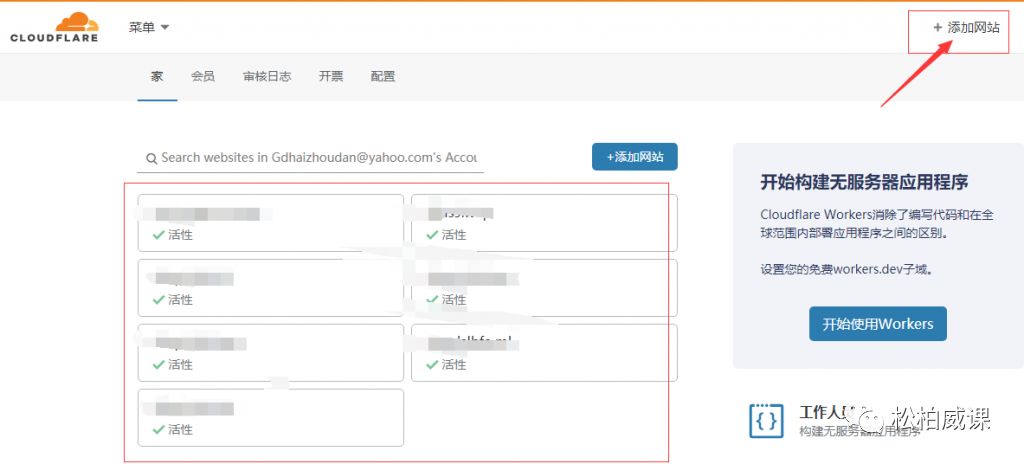
Task: Click the green checkmark on the first site card
Action: point(158,235)
